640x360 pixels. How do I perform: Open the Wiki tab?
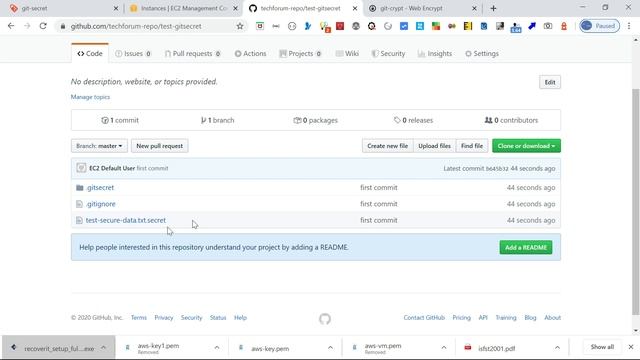pos(347,53)
